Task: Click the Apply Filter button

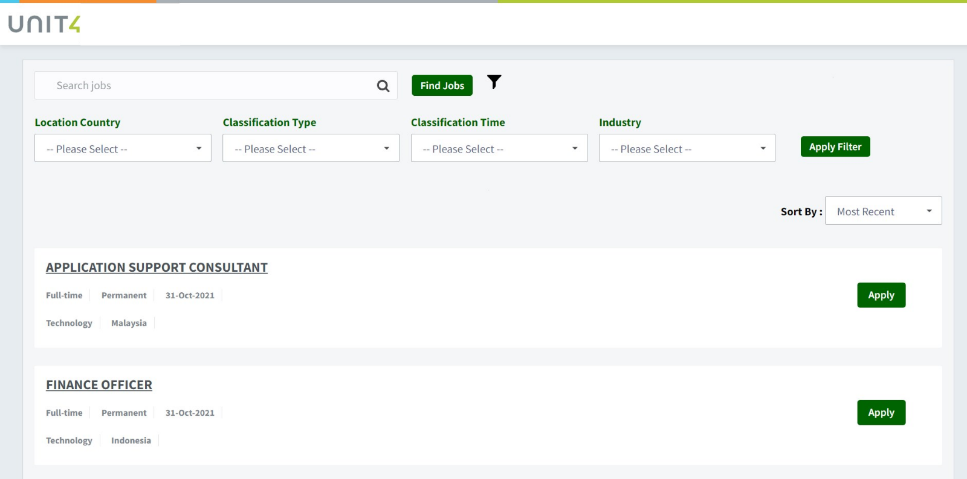Action: point(835,147)
